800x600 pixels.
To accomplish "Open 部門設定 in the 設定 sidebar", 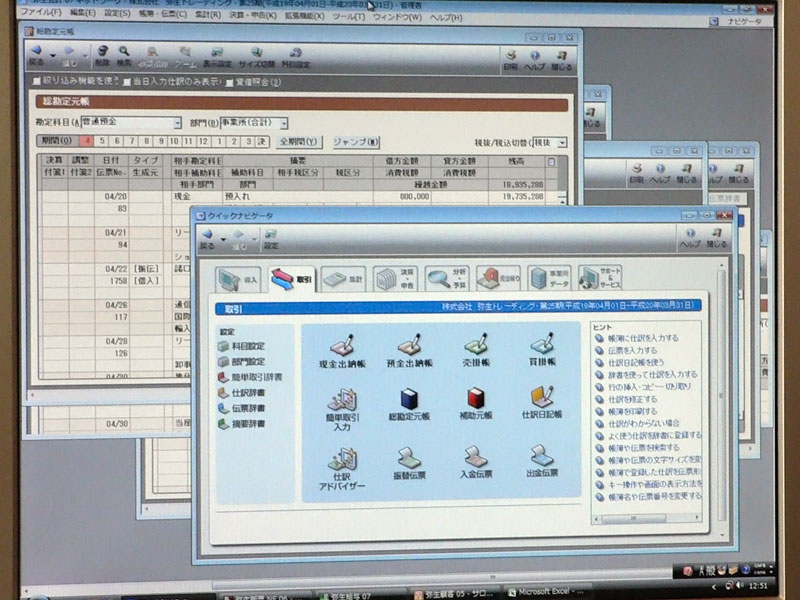I will (242, 361).
